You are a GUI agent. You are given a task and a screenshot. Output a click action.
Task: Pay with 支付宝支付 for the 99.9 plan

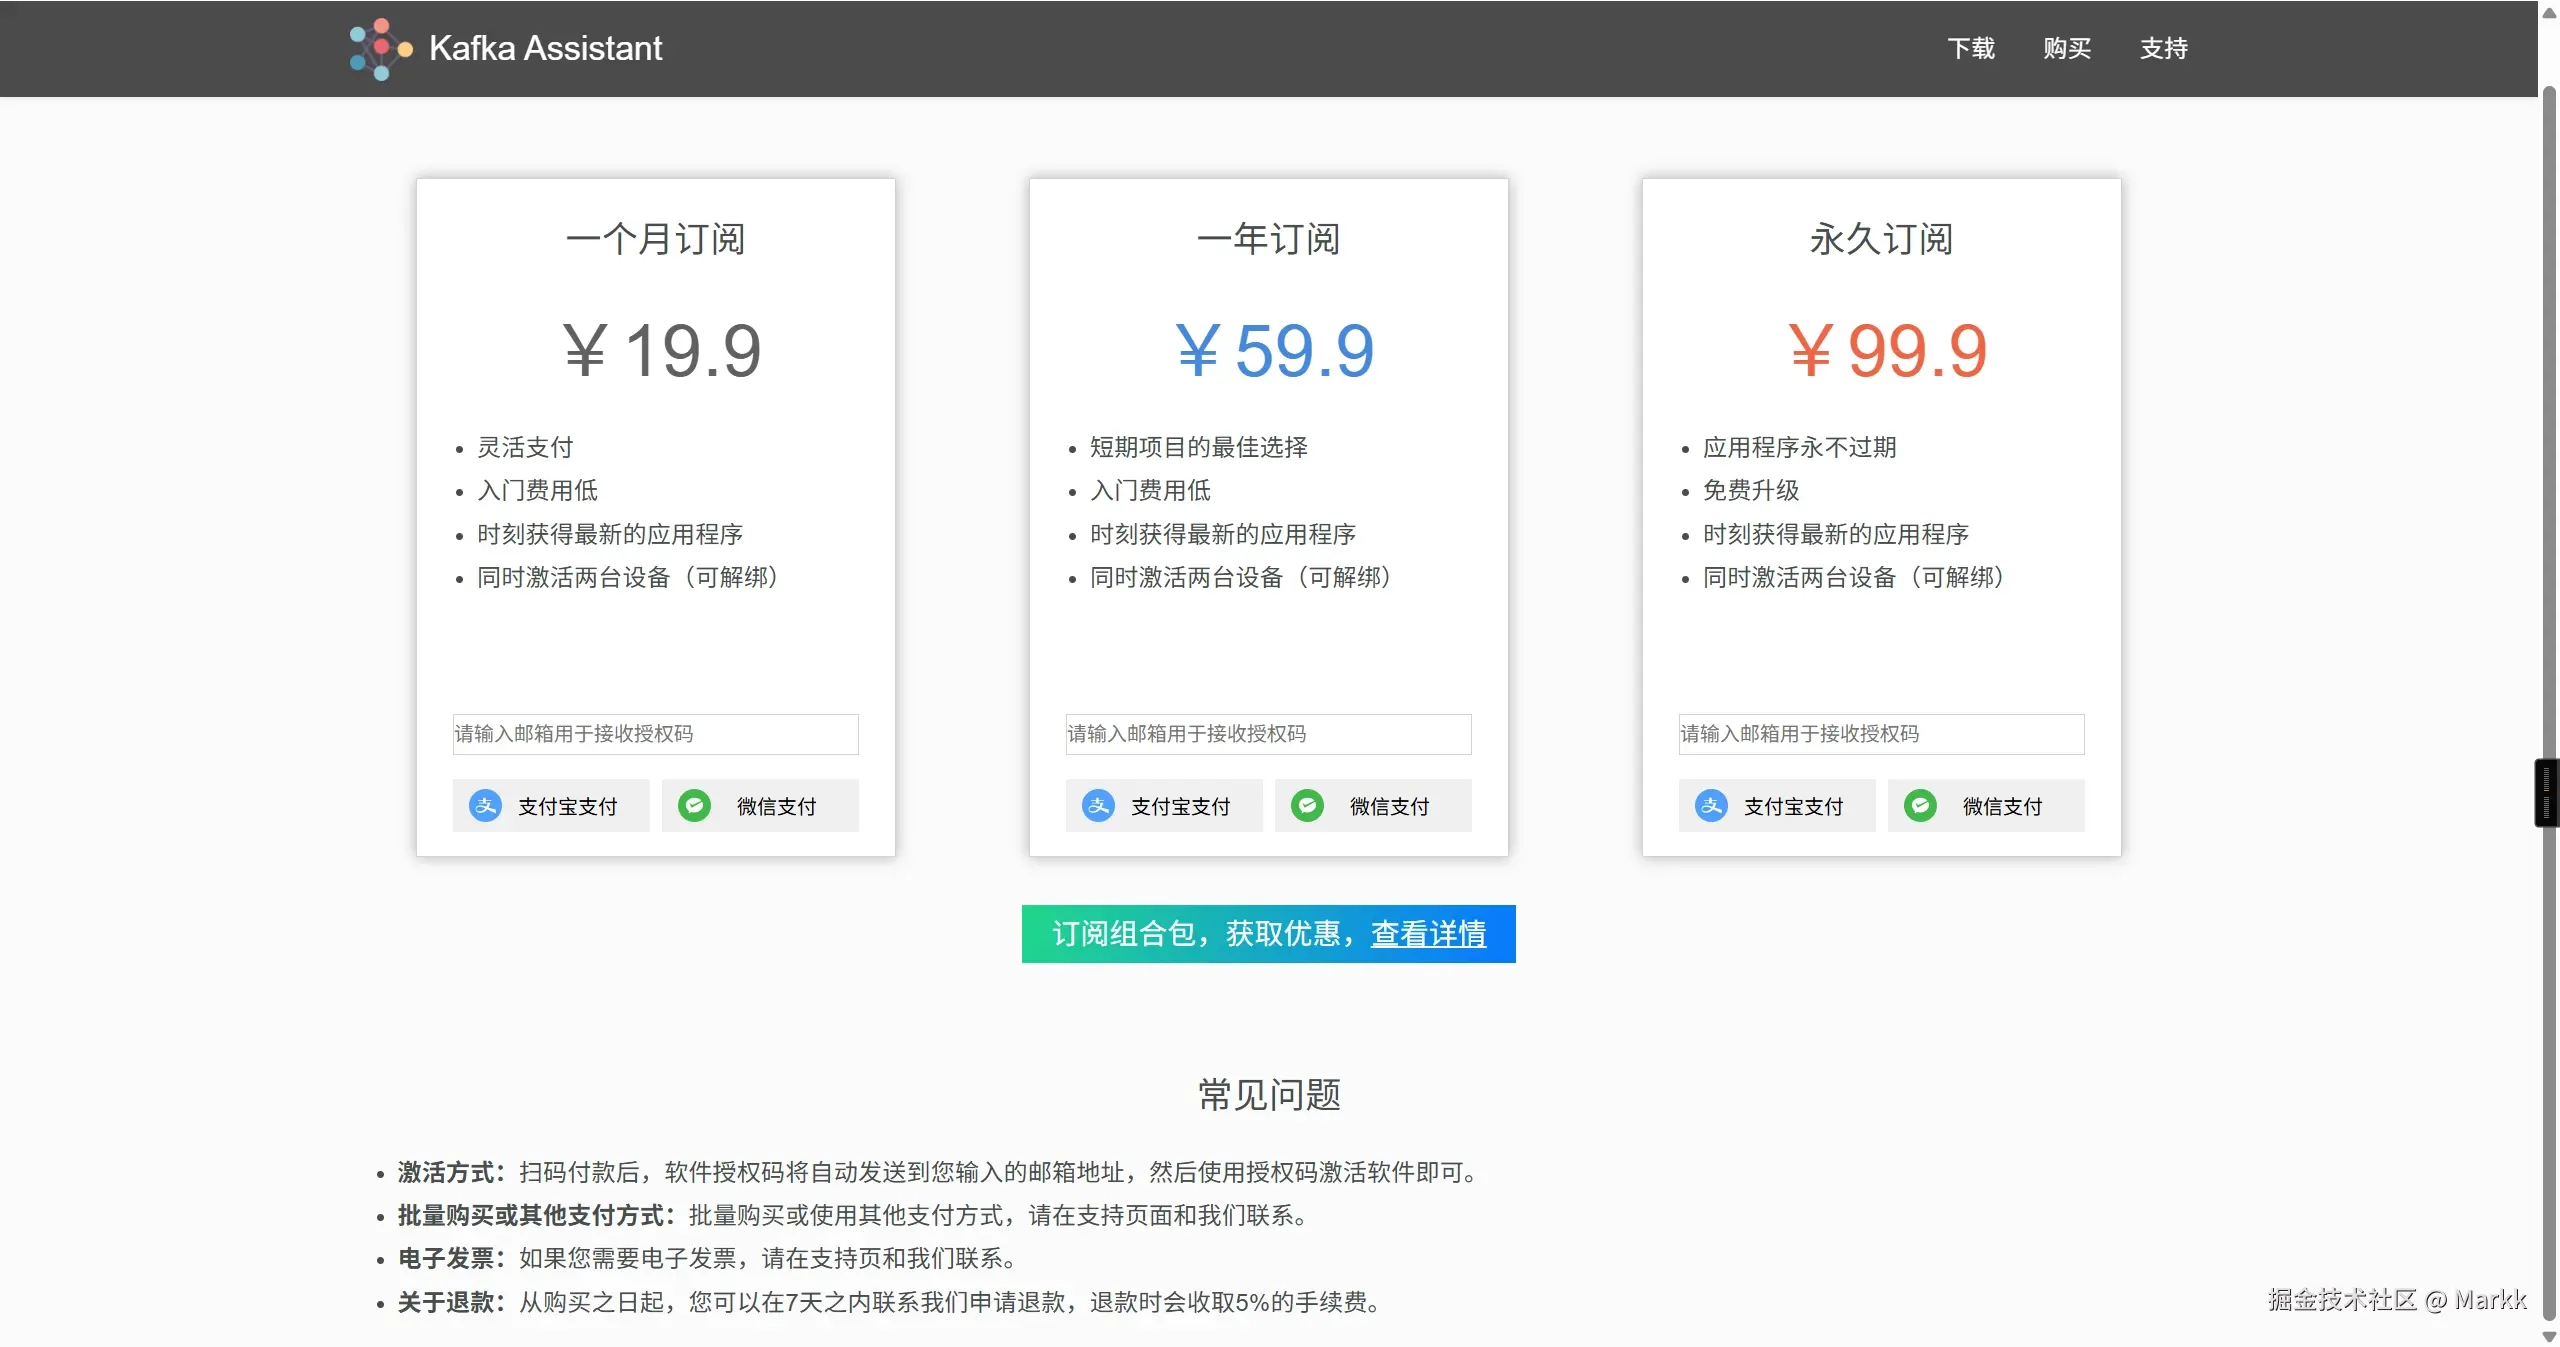(x=1777, y=806)
